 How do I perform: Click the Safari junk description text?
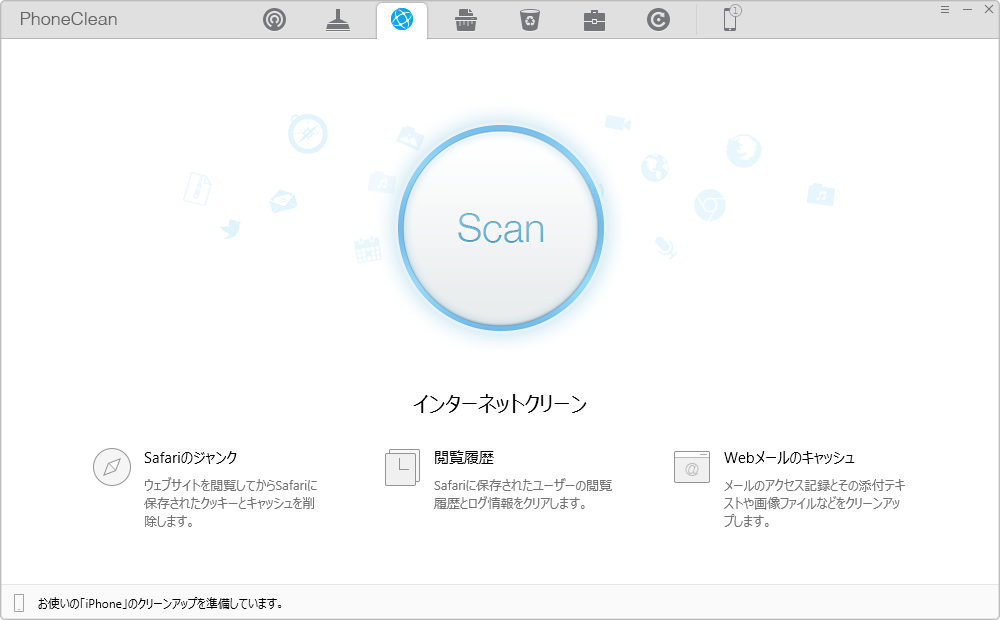click(x=230, y=503)
